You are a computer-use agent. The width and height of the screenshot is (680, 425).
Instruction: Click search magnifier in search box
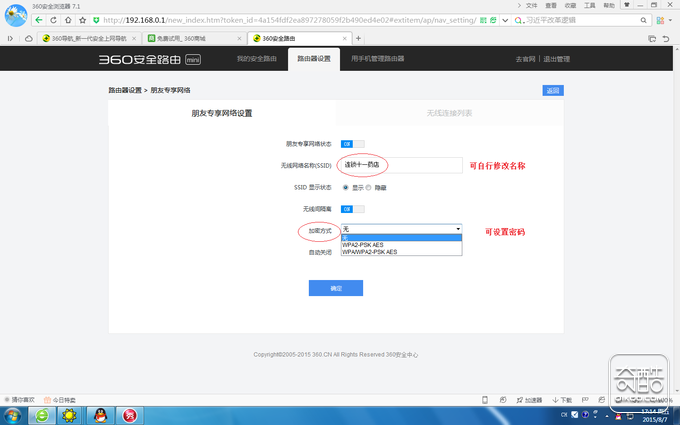(644, 20)
